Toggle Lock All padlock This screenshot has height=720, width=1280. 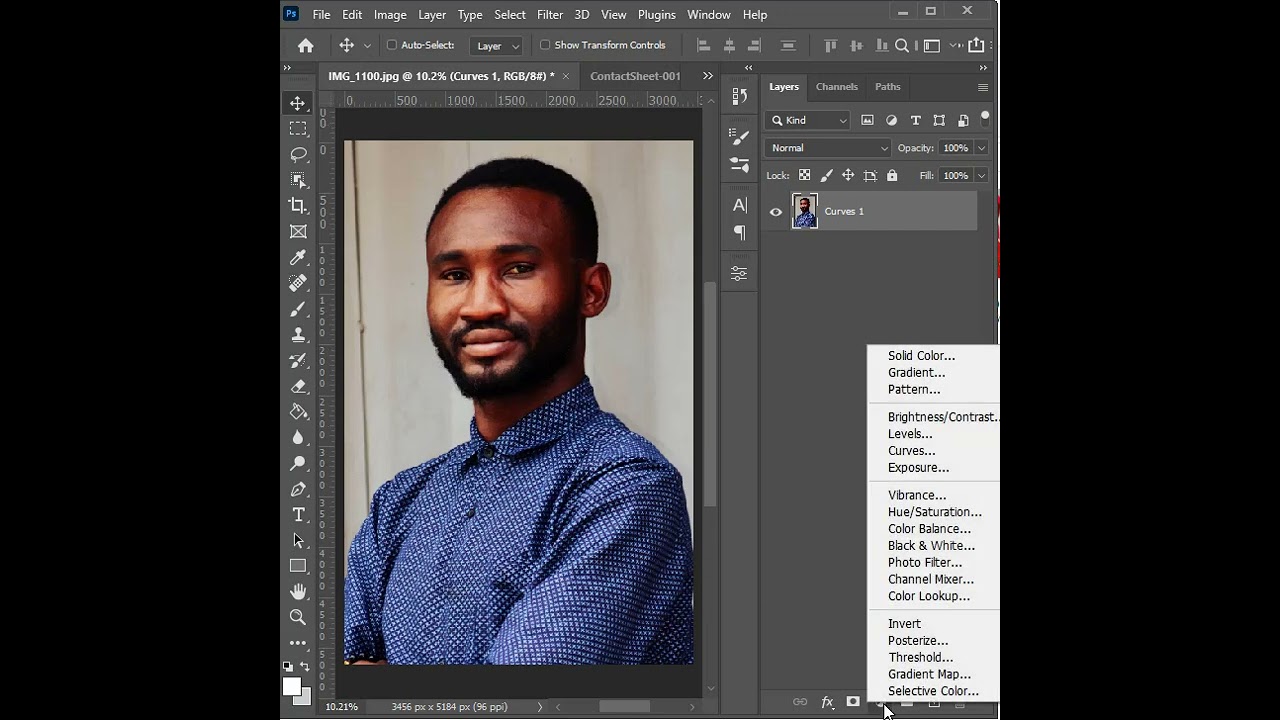[x=892, y=175]
